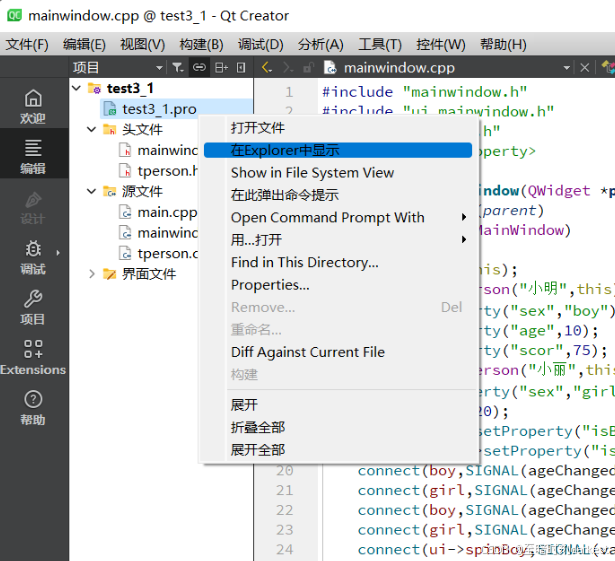615x561 pixels.
Task: Open Properties... from context menu
Action: 338,285
